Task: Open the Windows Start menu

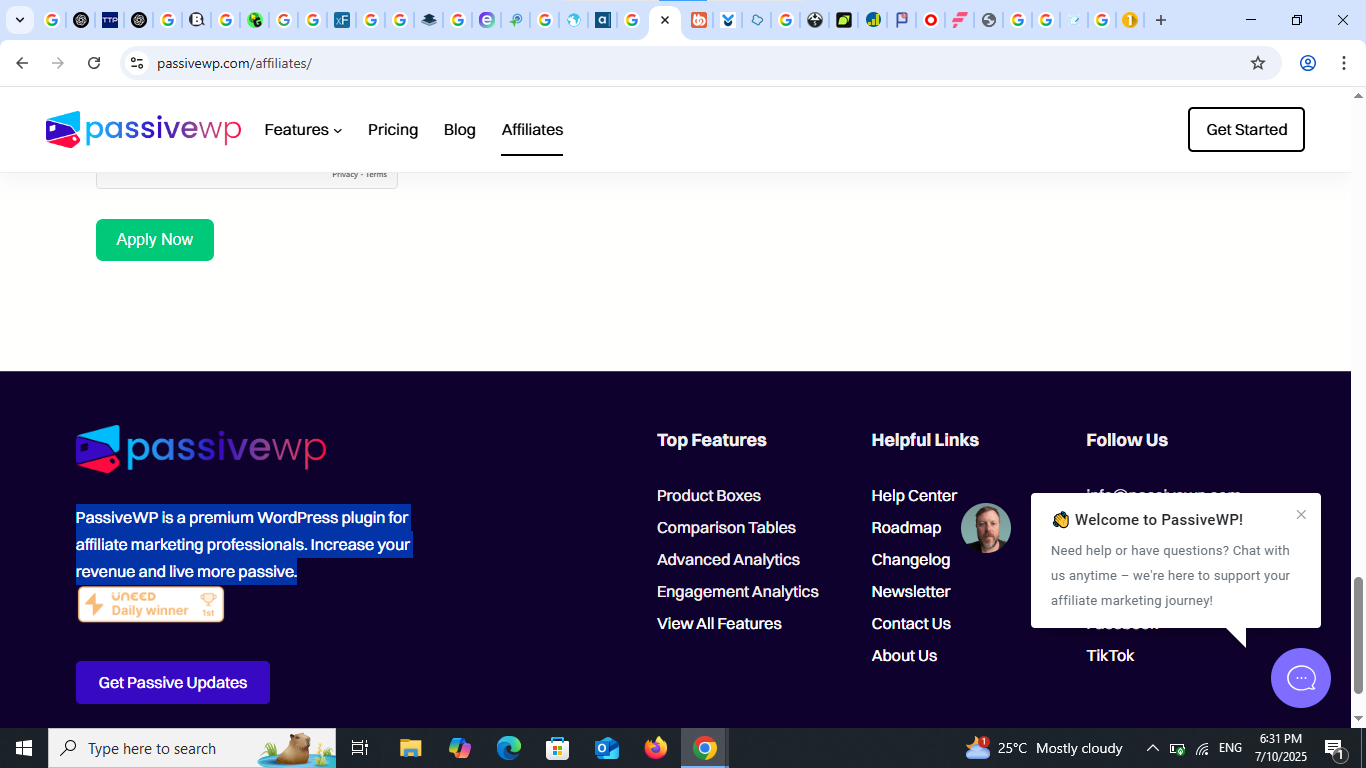Action: (23, 748)
